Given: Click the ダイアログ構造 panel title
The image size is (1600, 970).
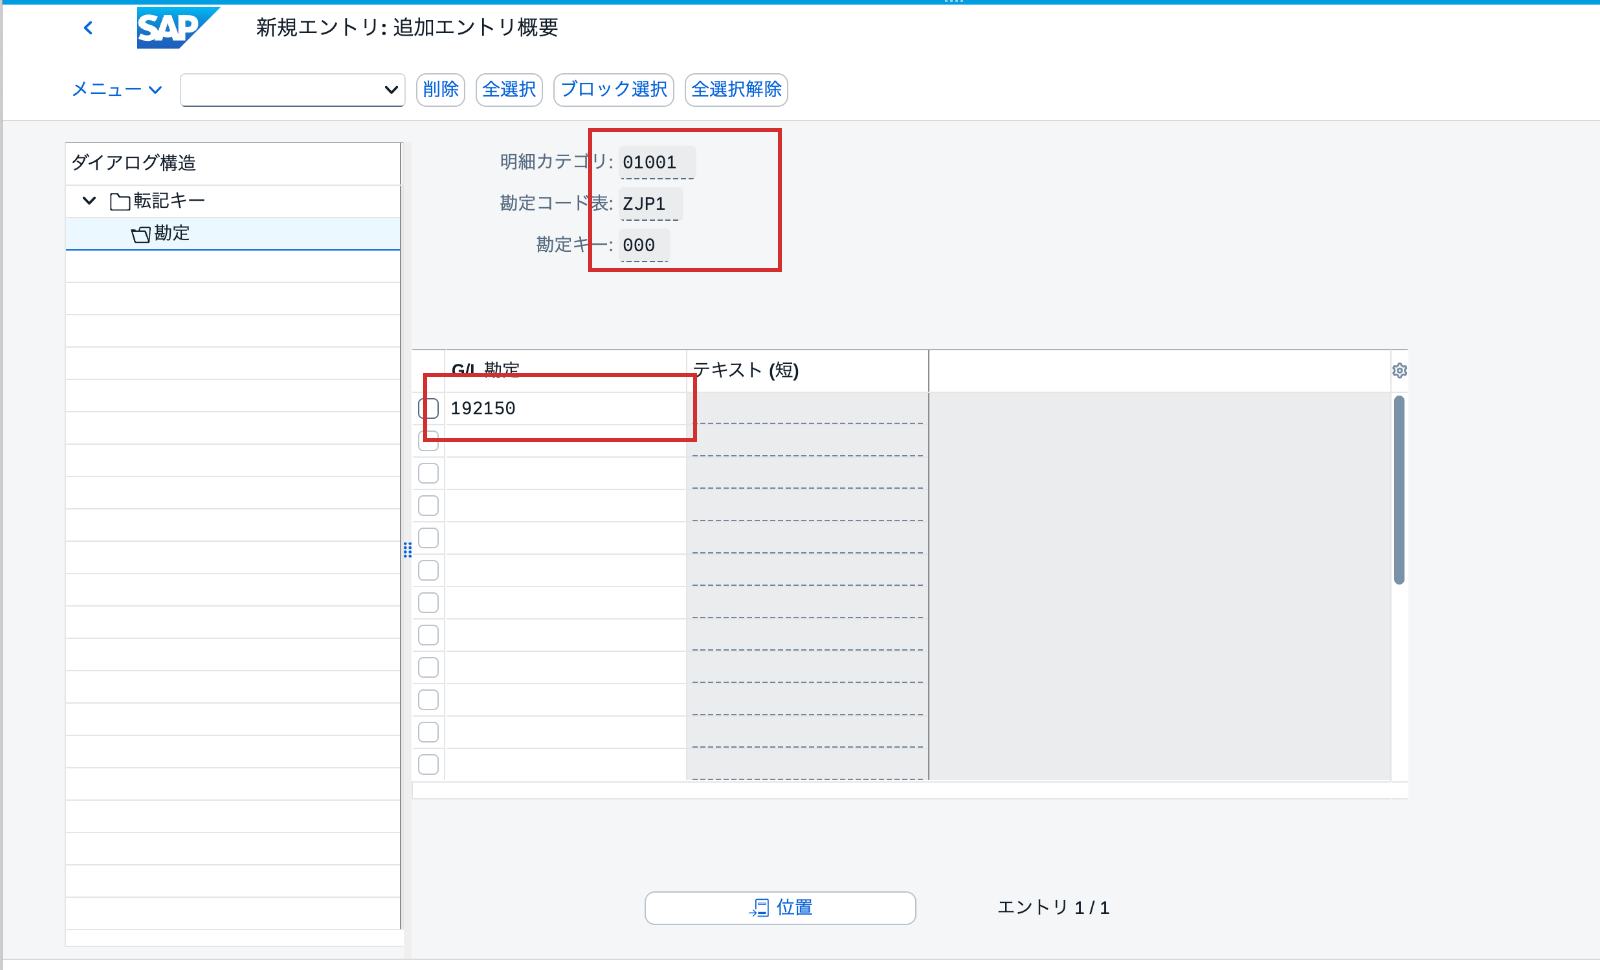Looking at the screenshot, I should click(134, 163).
